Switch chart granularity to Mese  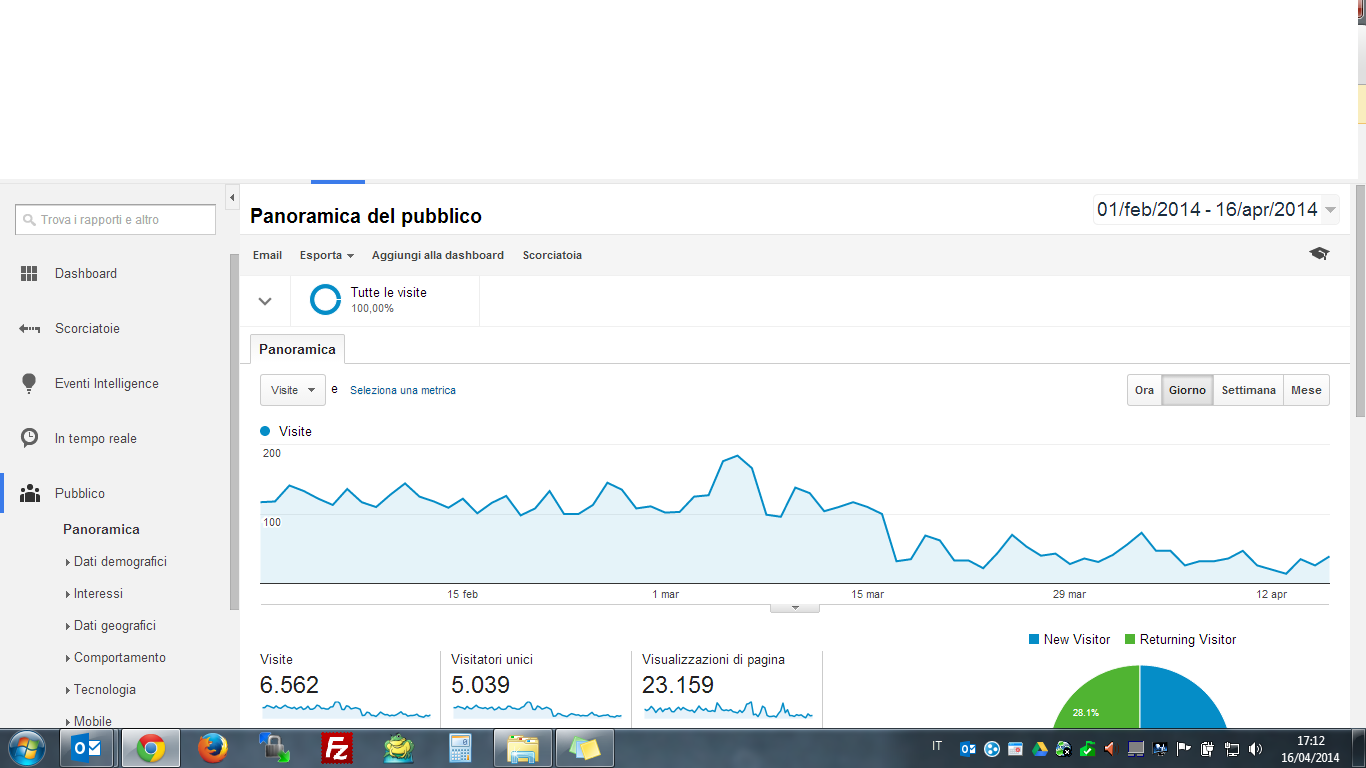1306,390
